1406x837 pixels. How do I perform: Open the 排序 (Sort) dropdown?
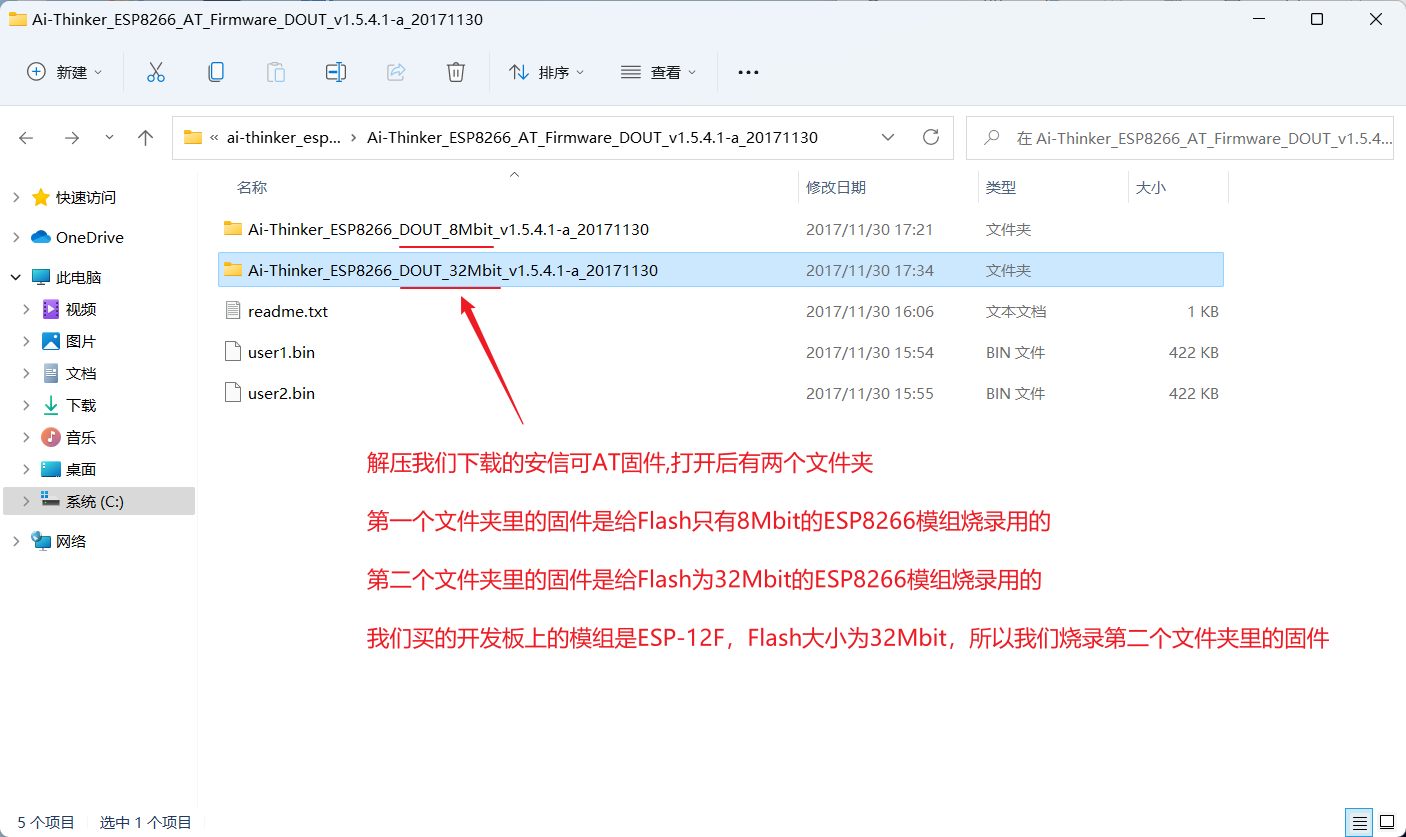coord(546,72)
